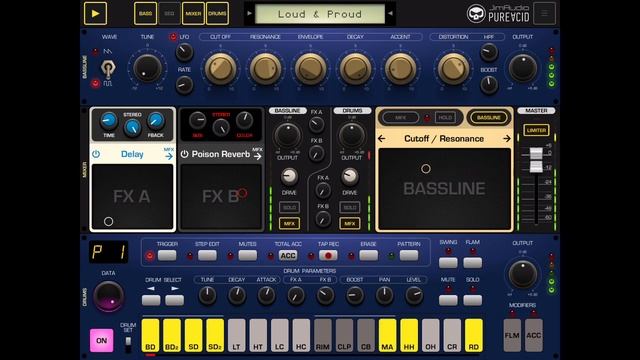Click the mixer DRUMS OUTPUT knob

tap(351, 136)
